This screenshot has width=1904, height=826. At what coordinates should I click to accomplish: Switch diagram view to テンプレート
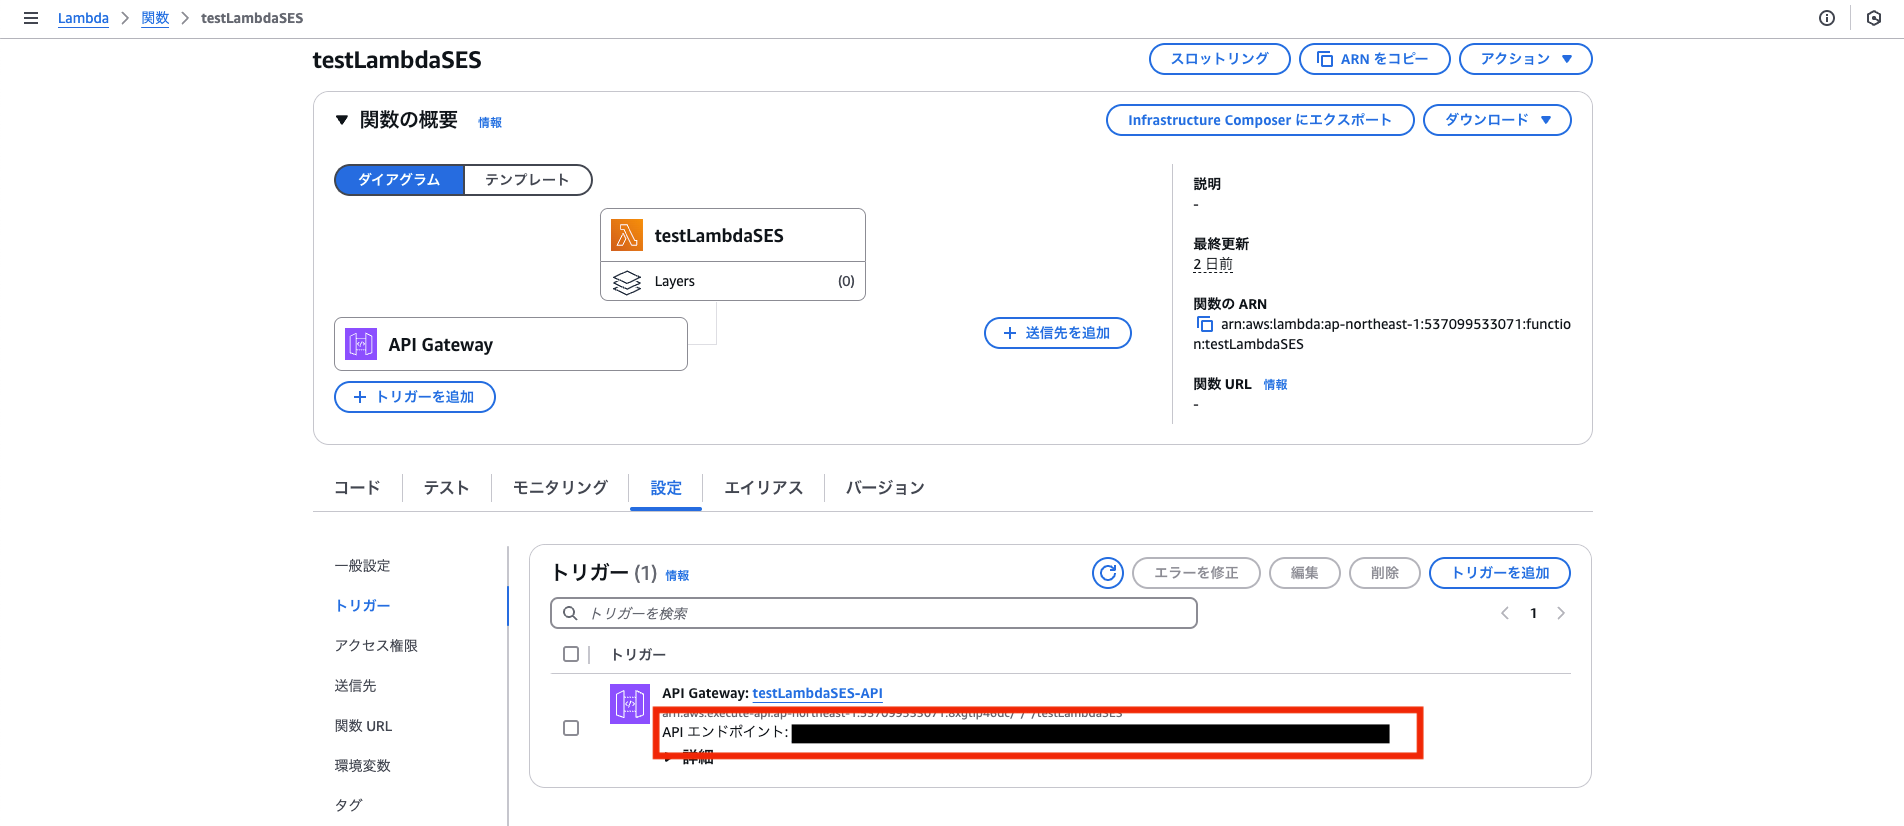(527, 180)
